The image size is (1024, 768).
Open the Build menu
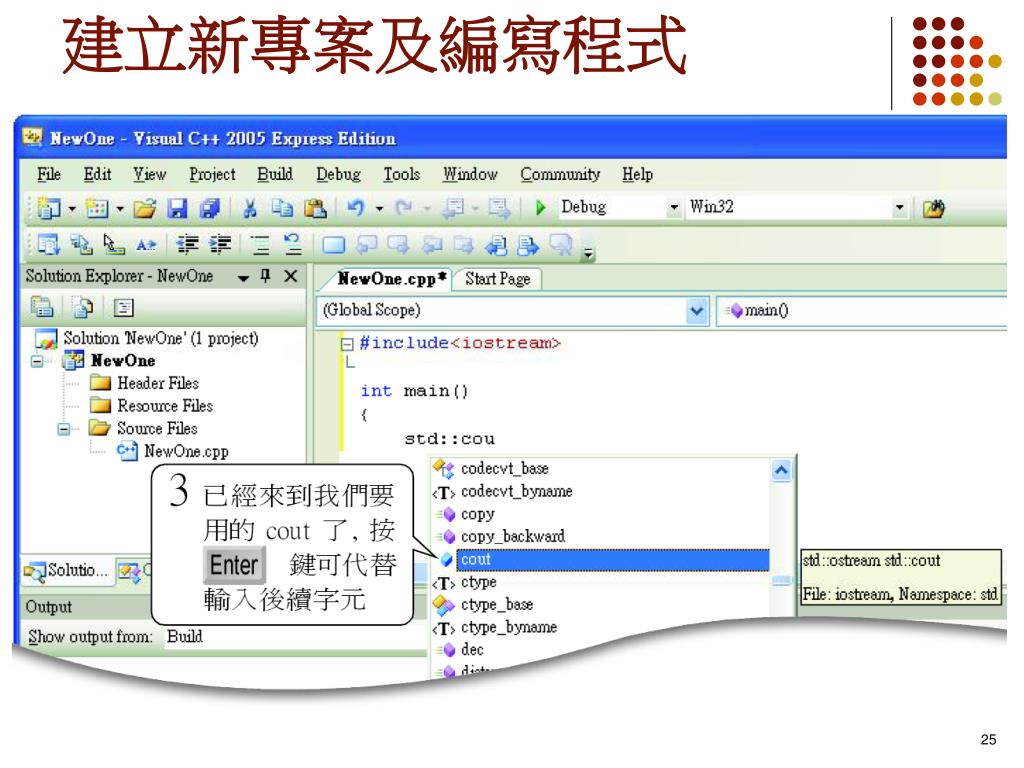coord(275,174)
